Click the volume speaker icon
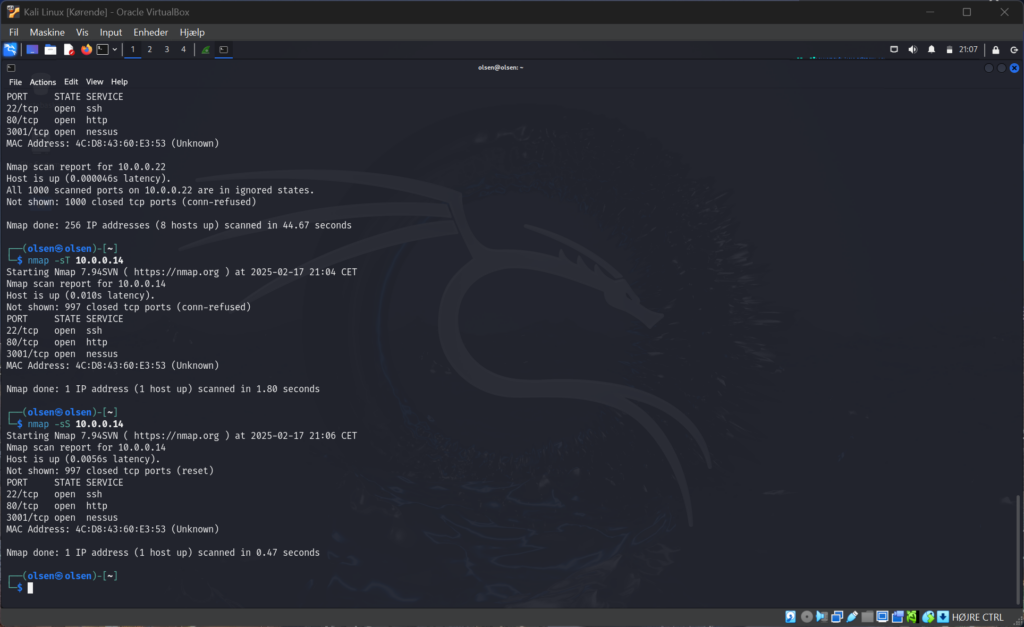1024x627 pixels. point(913,49)
